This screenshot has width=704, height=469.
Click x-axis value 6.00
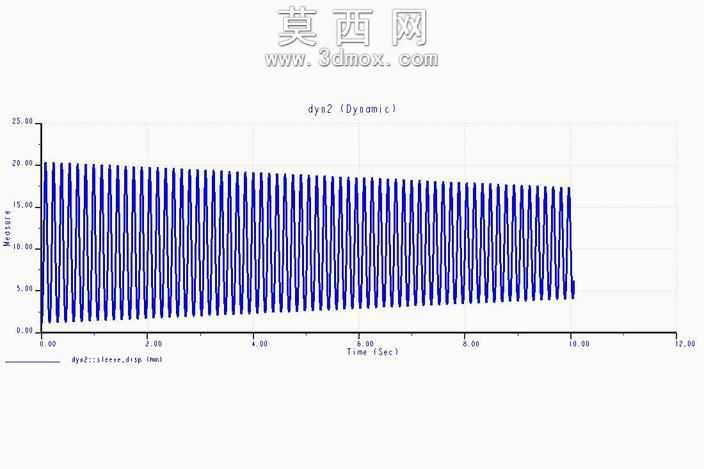click(365, 343)
